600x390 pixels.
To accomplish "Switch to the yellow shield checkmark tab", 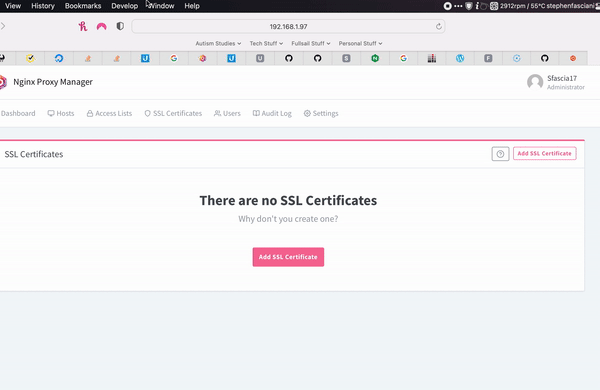I will [x=30, y=58].
